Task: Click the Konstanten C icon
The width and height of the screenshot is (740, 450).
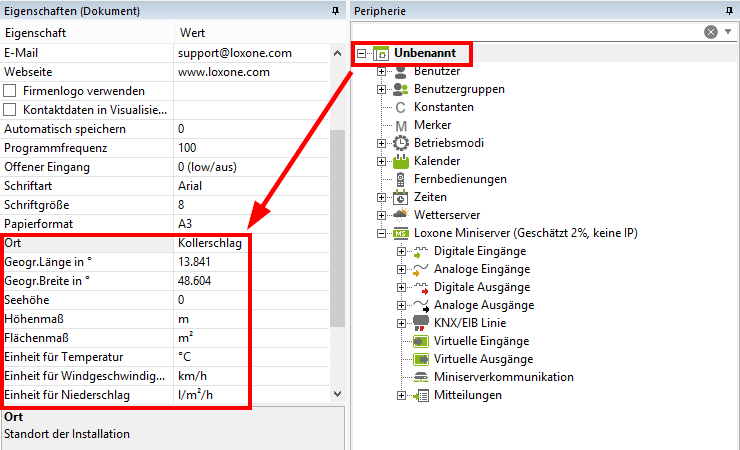Action: point(400,108)
